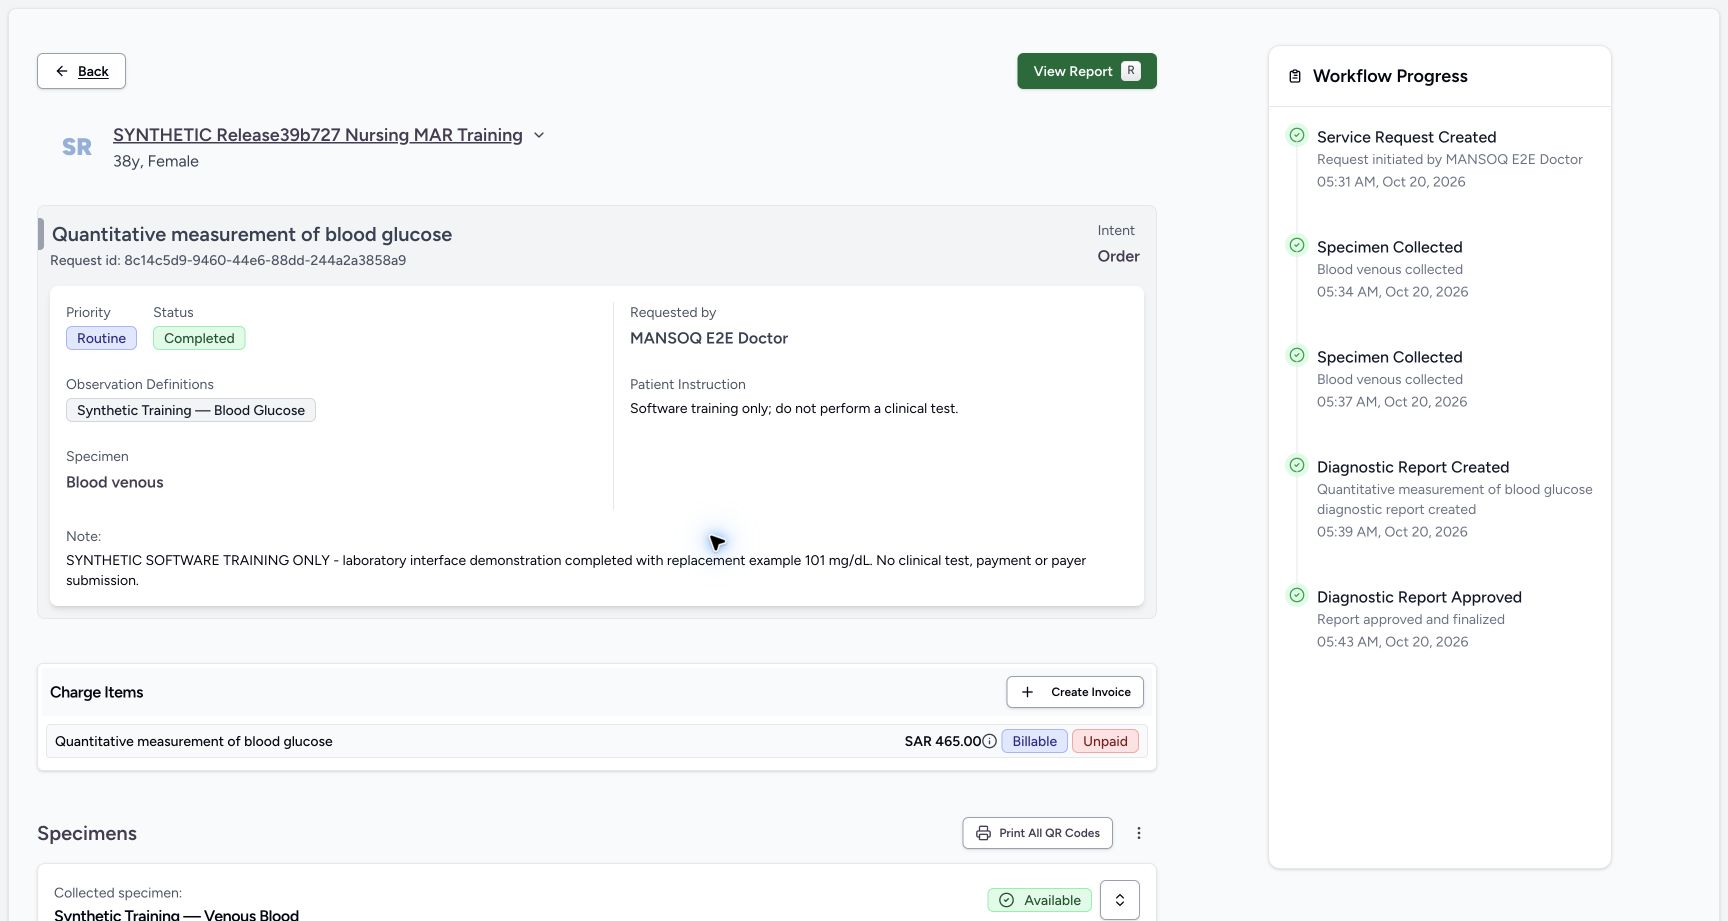
Task: Click check icon for Service Request Created
Action: click(1297, 135)
